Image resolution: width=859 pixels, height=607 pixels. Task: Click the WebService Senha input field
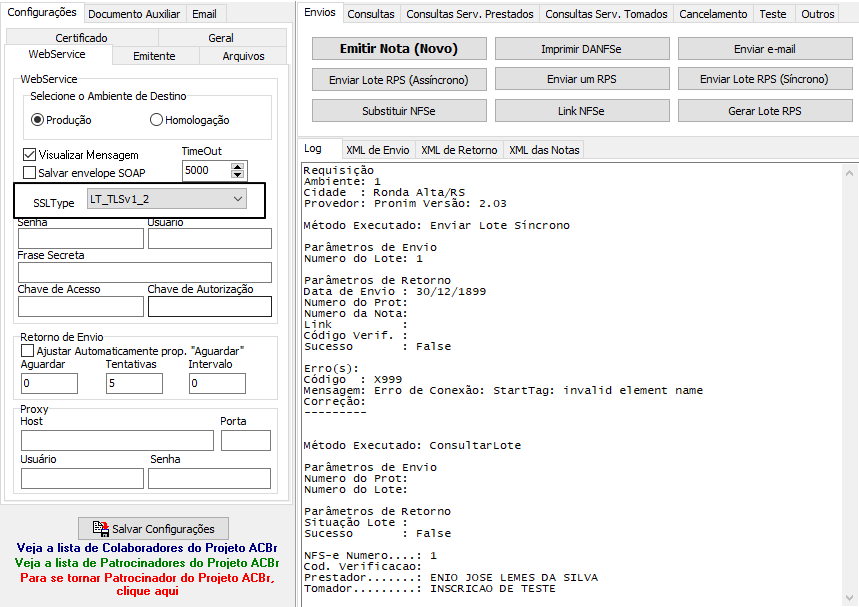click(81, 238)
